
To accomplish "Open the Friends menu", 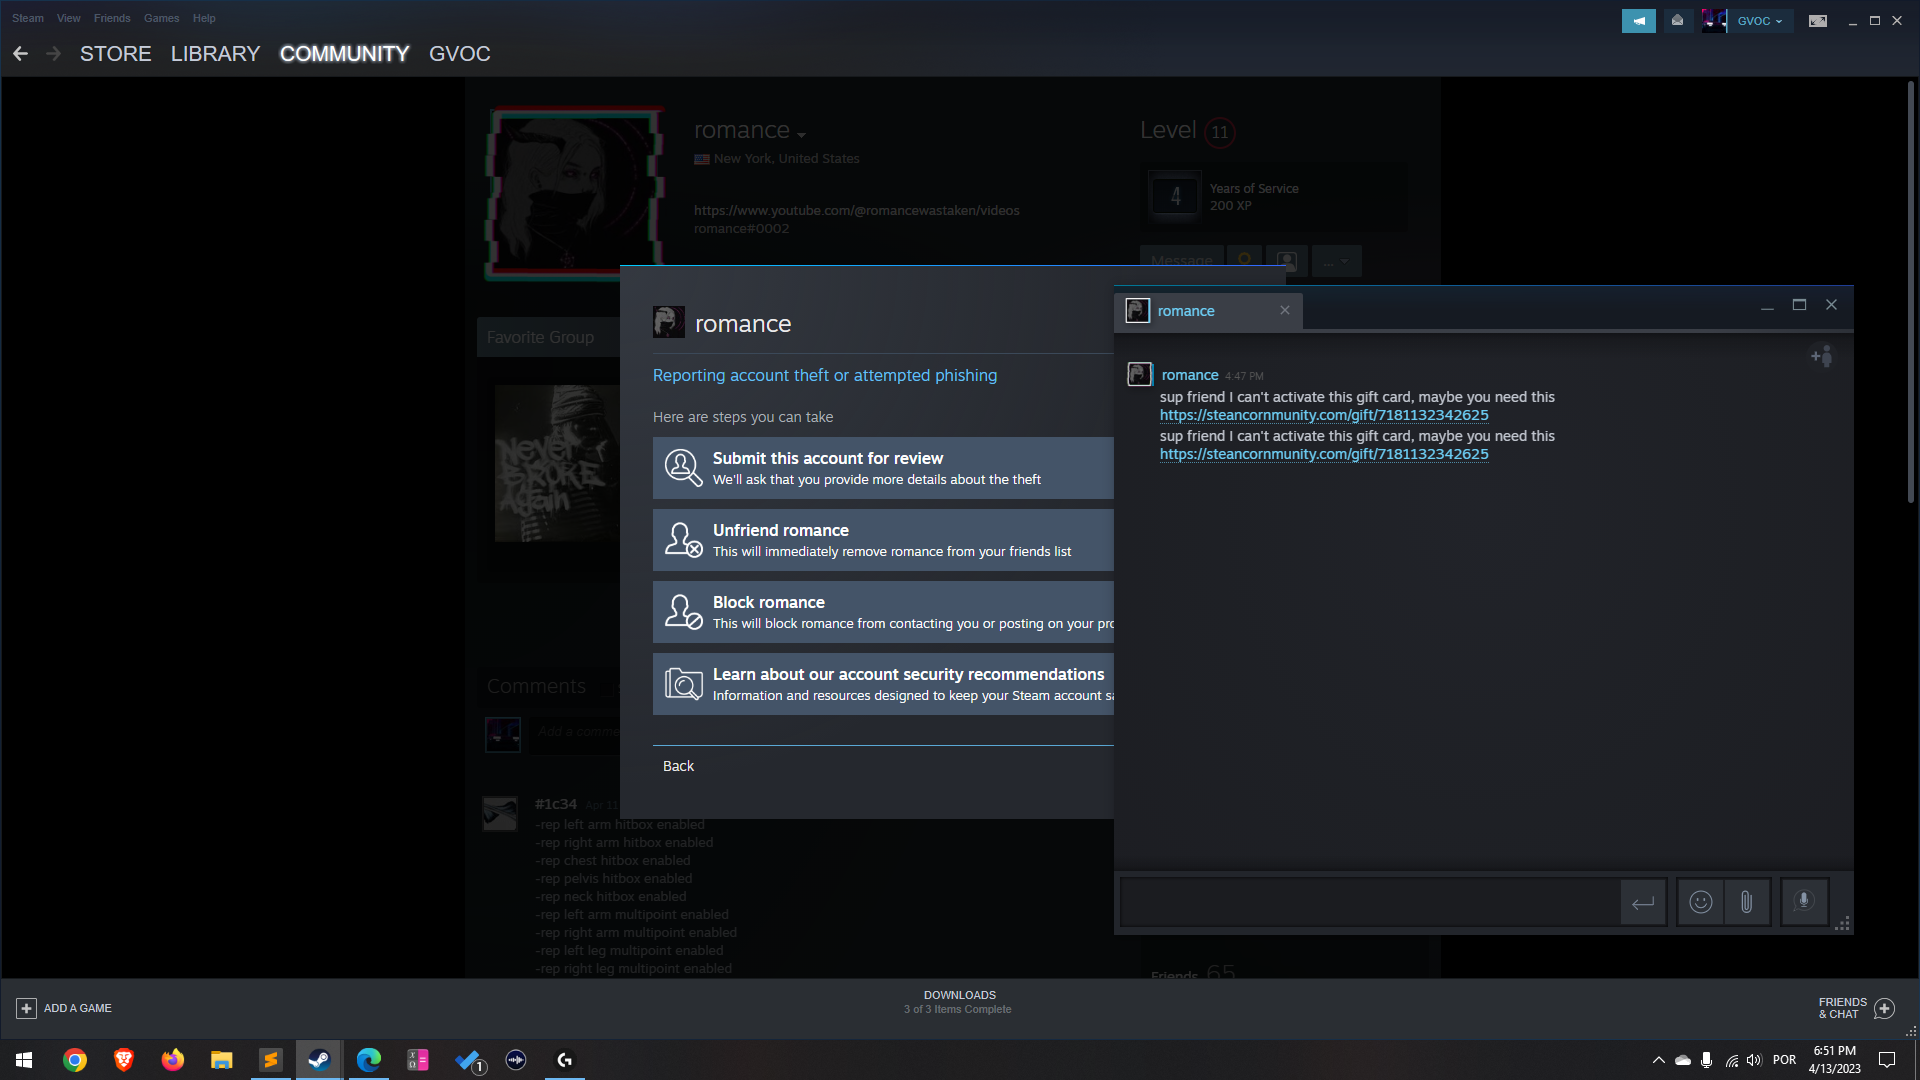I will 112,18.
